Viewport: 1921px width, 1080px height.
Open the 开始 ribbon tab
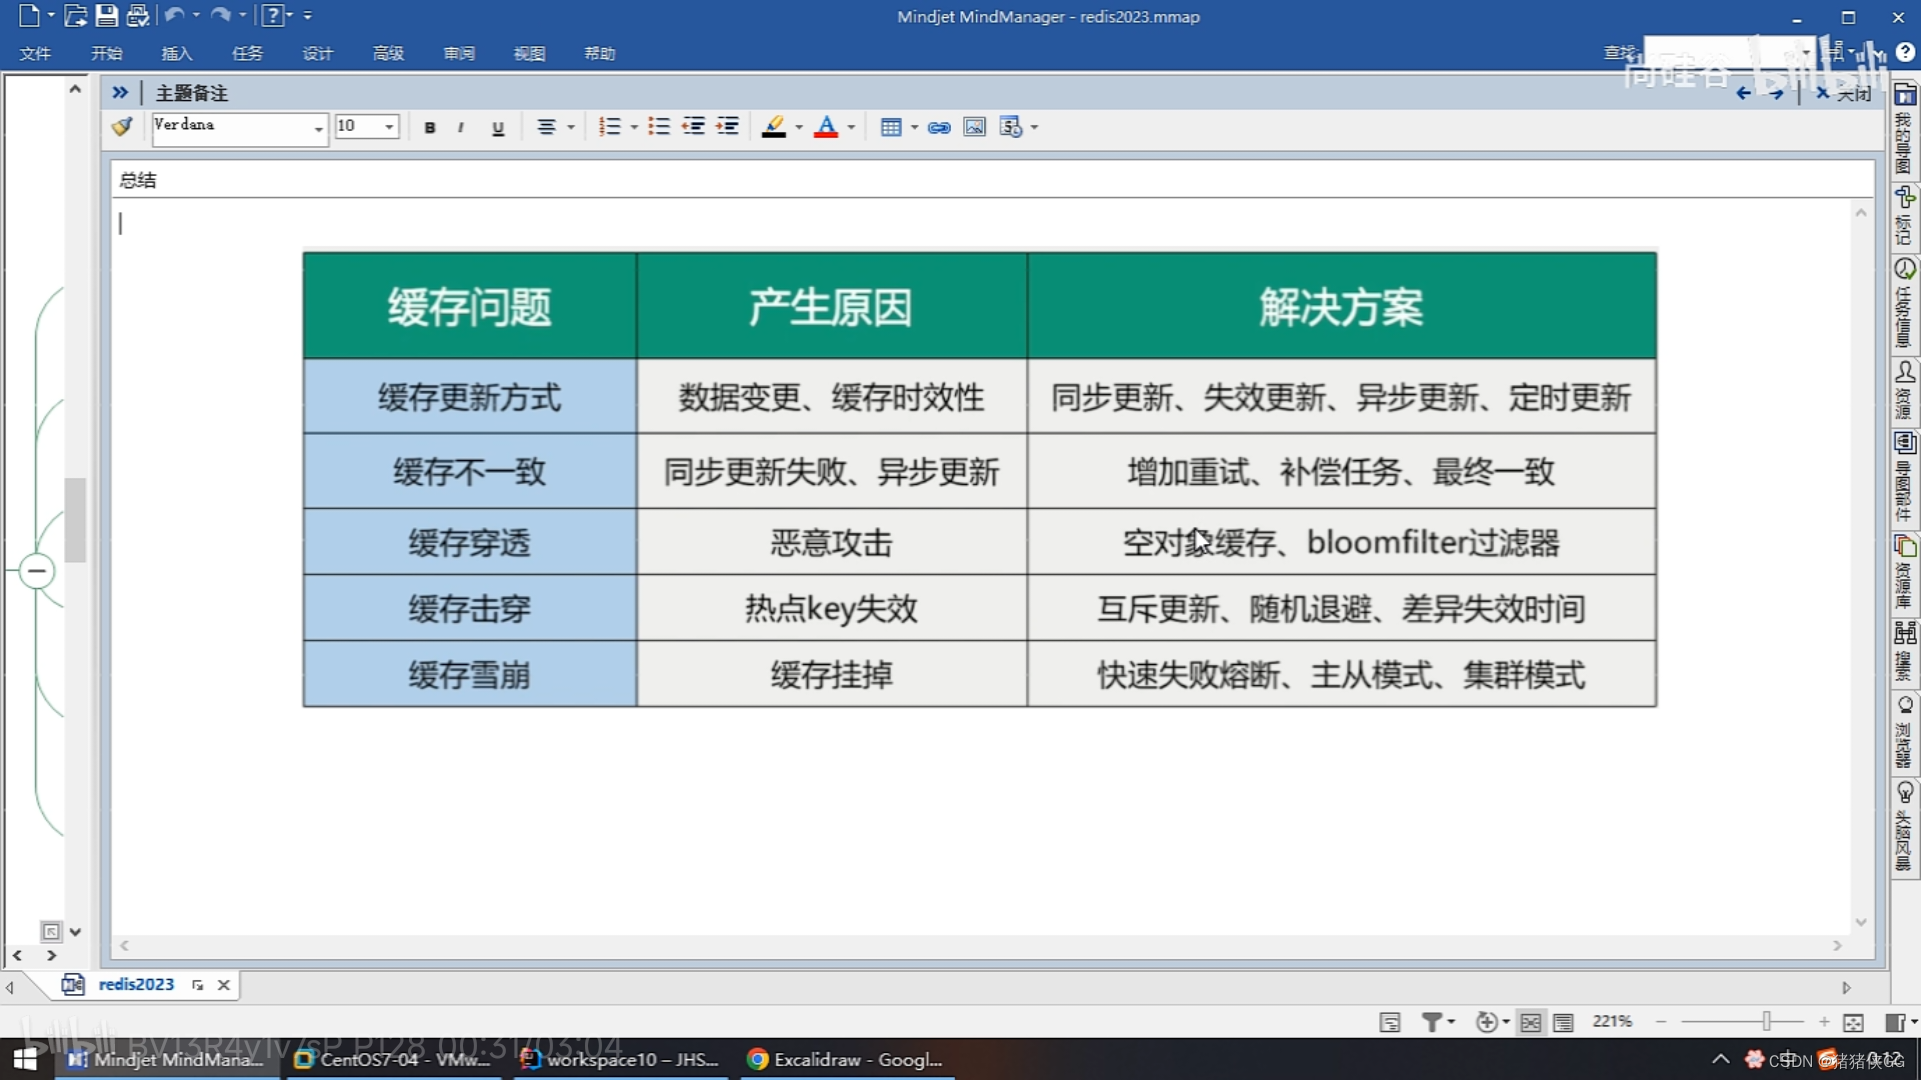pos(106,53)
